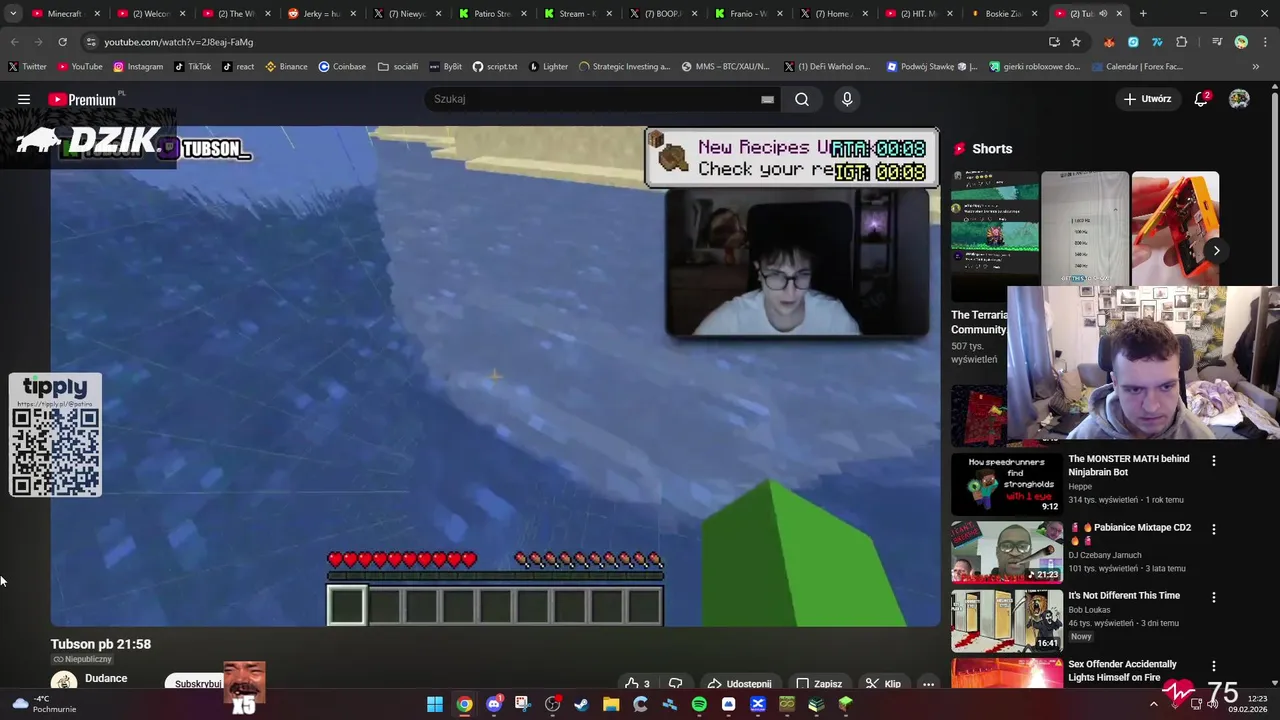Open options for Sex Offender video
The height and width of the screenshot is (720, 1280).
point(1214,666)
